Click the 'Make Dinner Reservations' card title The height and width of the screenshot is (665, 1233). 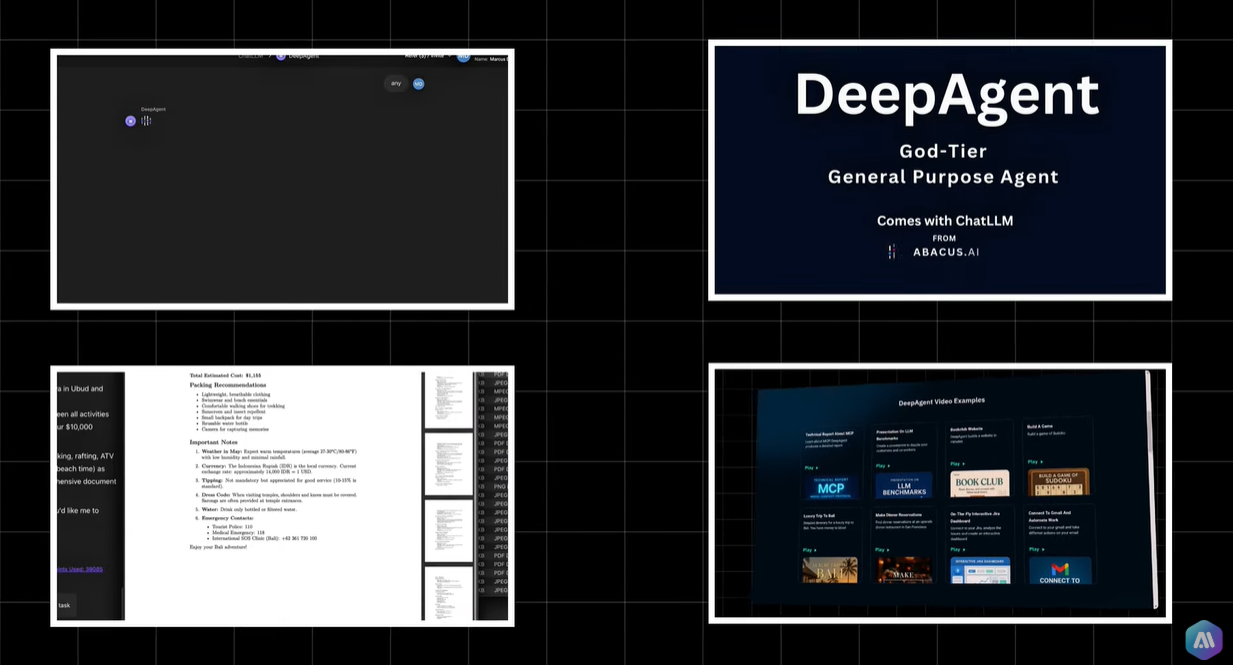tap(898, 515)
